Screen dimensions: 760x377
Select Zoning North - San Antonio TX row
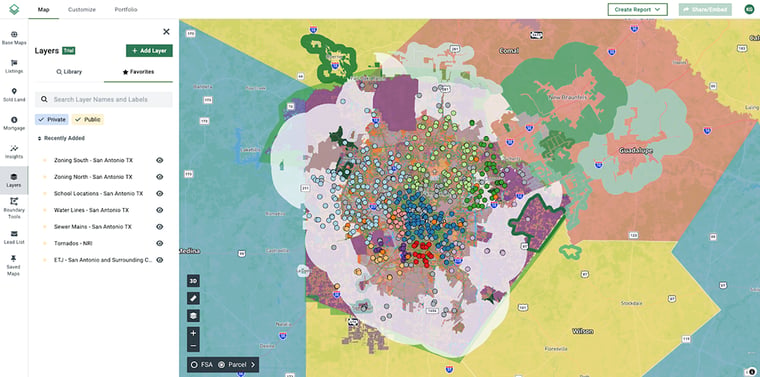pyautogui.click(x=93, y=177)
